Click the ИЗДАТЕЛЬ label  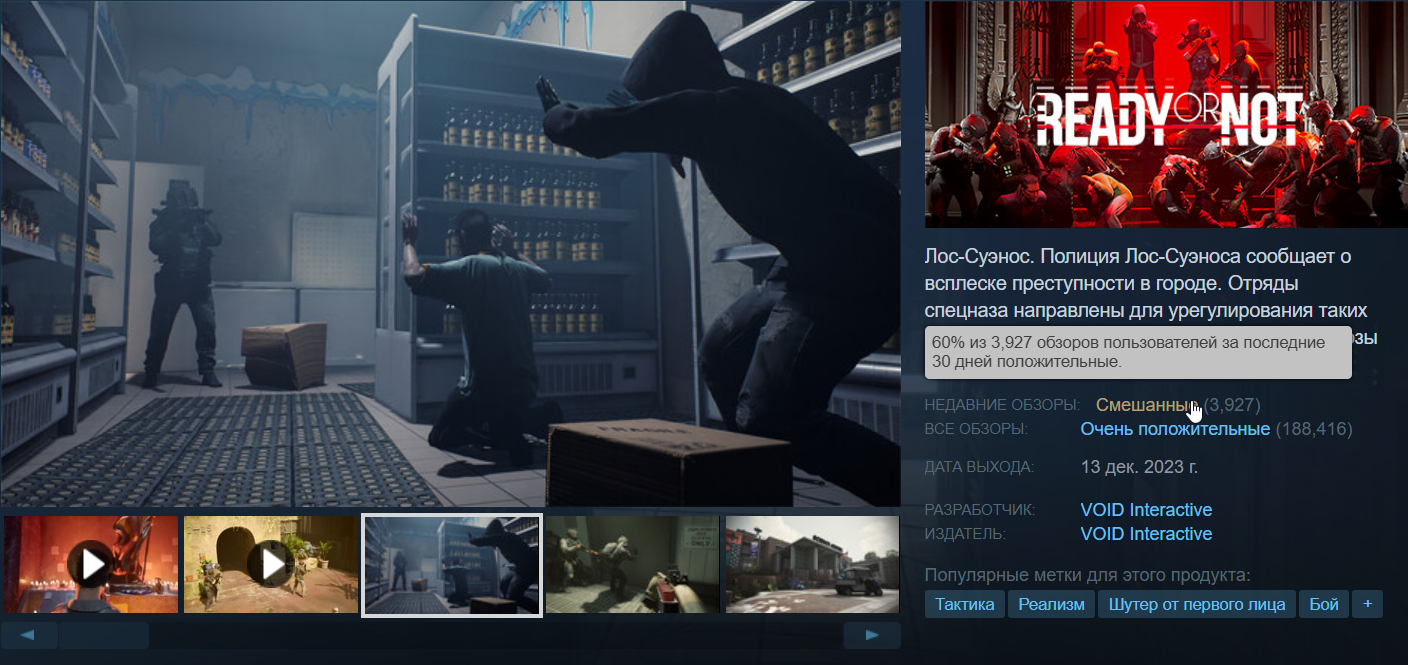click(965, 534)
